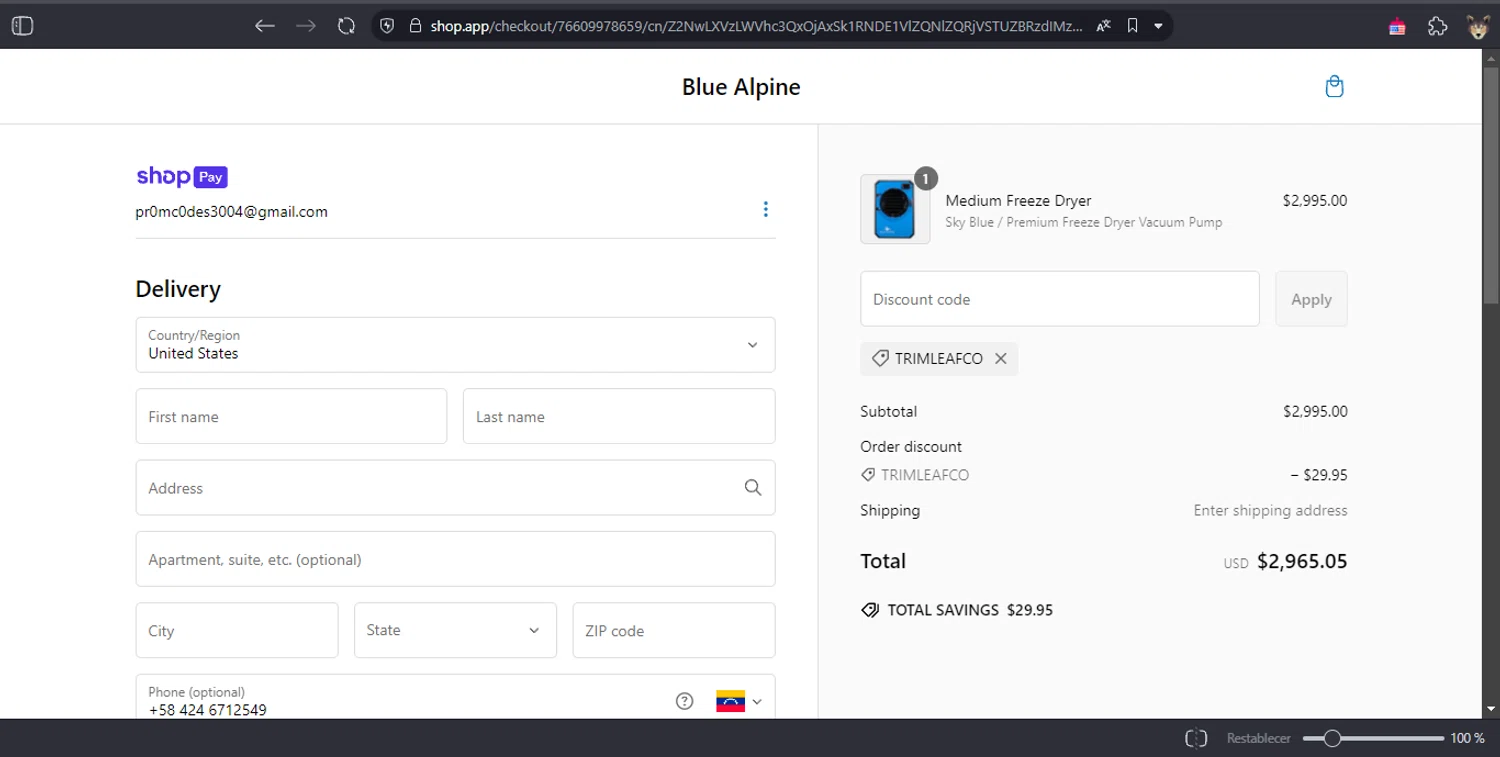The height and width of the screenshot is (757, 1500).
Task: Click the Address input field
Action: coord(455,488)
